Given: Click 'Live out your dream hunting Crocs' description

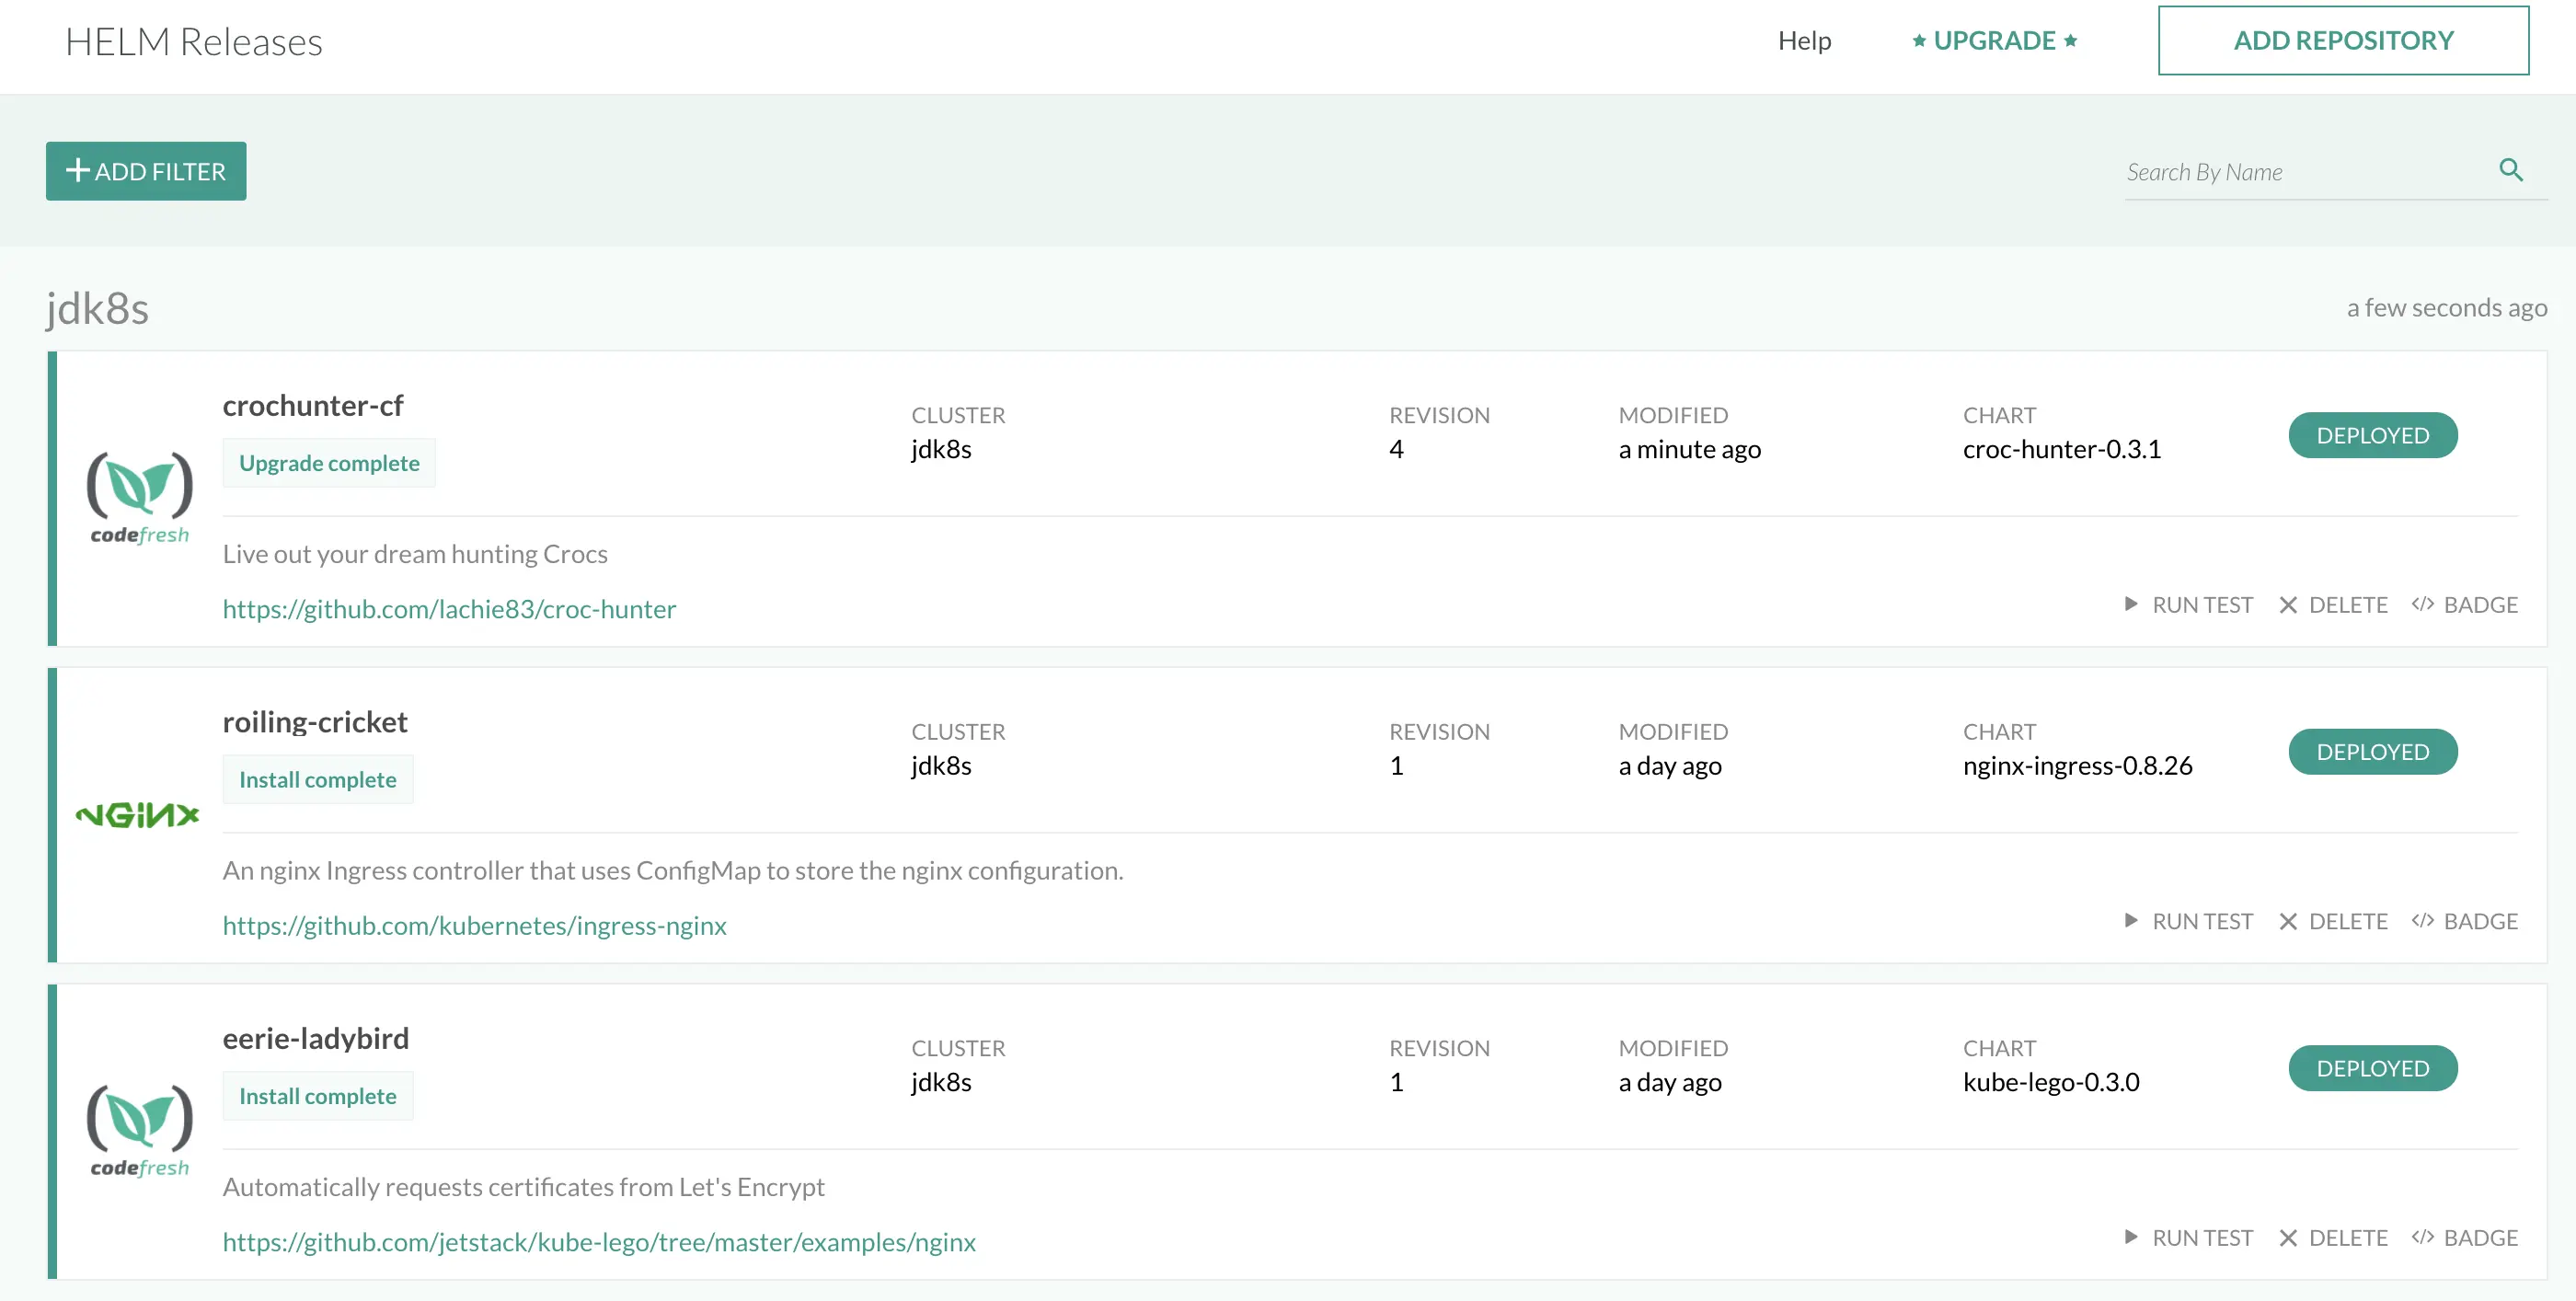Looking at the screenshot, I should 415,554.
